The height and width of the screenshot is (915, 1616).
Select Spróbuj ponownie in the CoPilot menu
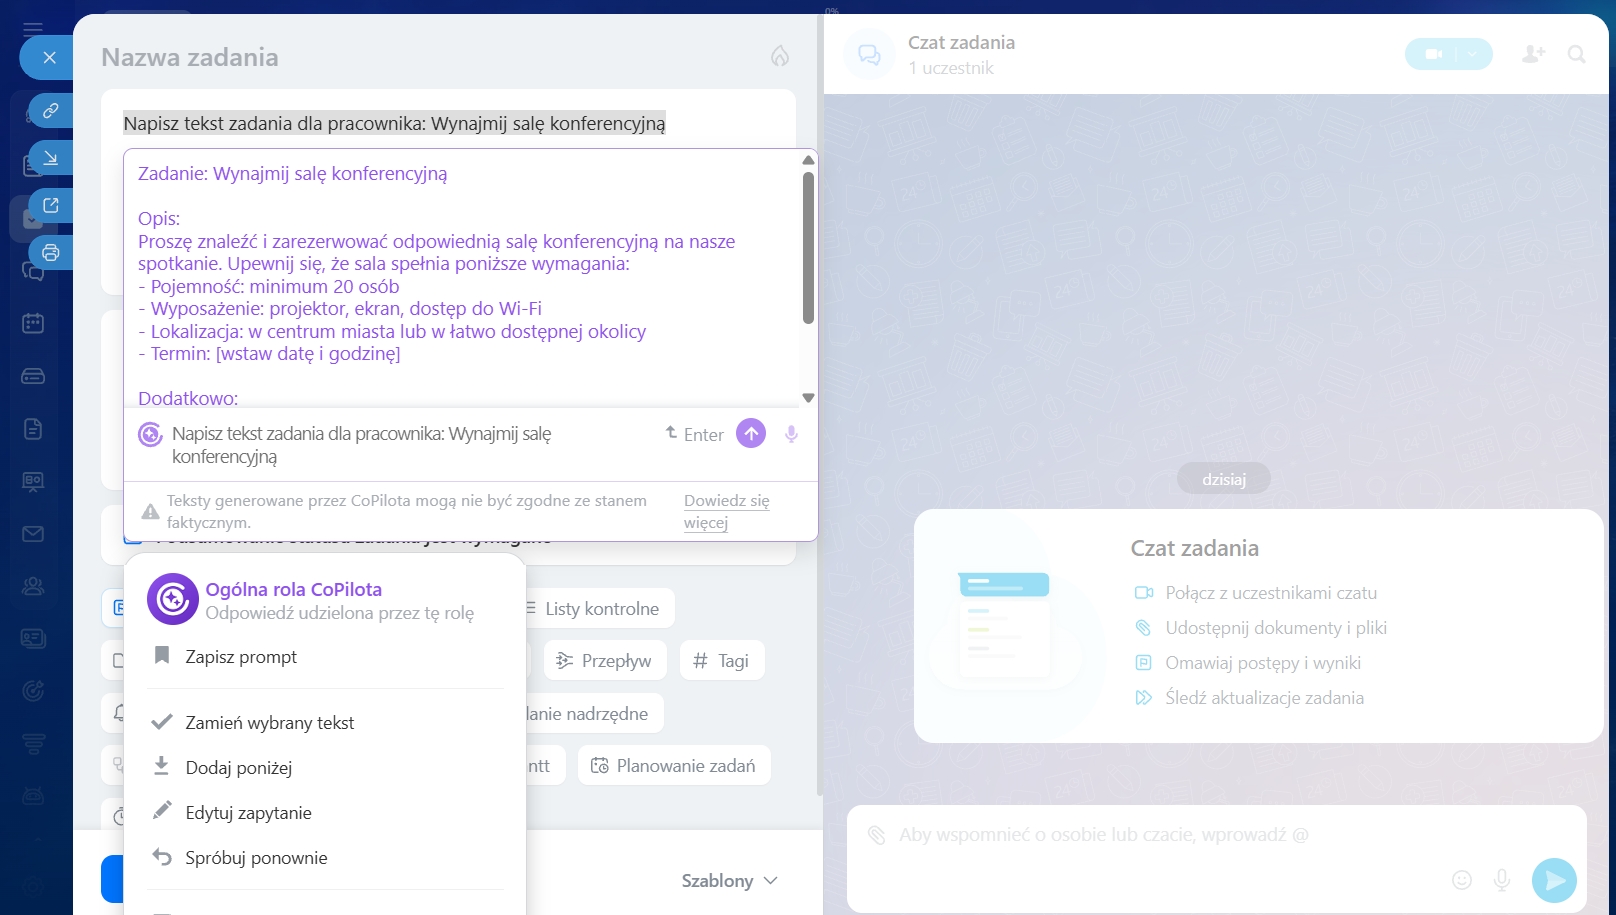tap(256, 858)
